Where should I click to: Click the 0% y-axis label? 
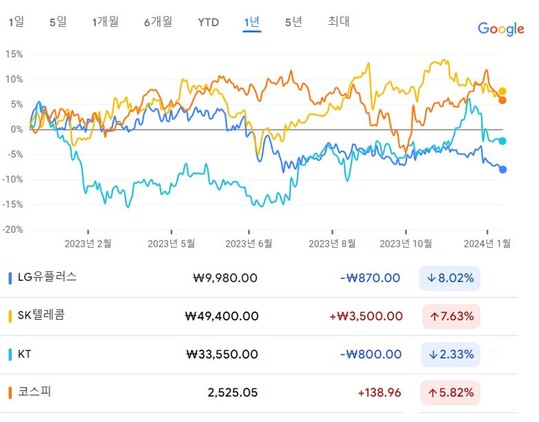(x=16, y=130)
